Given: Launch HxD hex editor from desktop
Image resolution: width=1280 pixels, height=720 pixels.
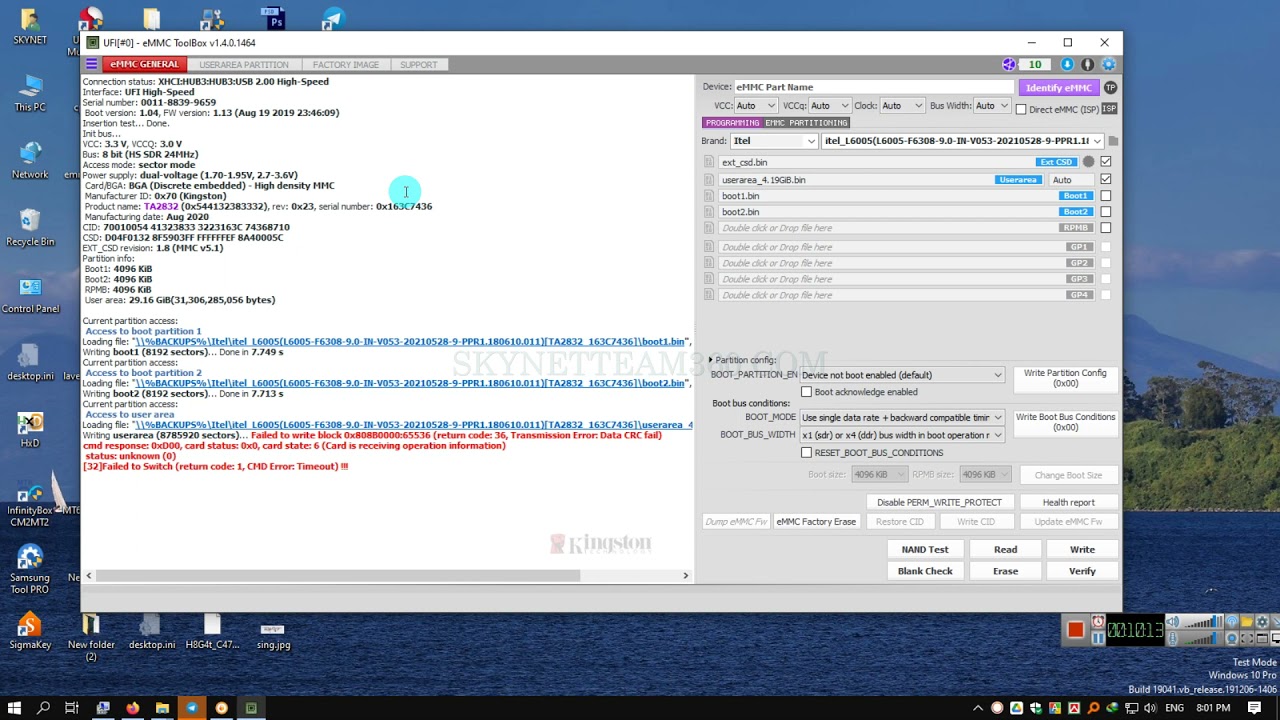Looking at the screenshot, I should pyautogui.click(x=30, y=429).
